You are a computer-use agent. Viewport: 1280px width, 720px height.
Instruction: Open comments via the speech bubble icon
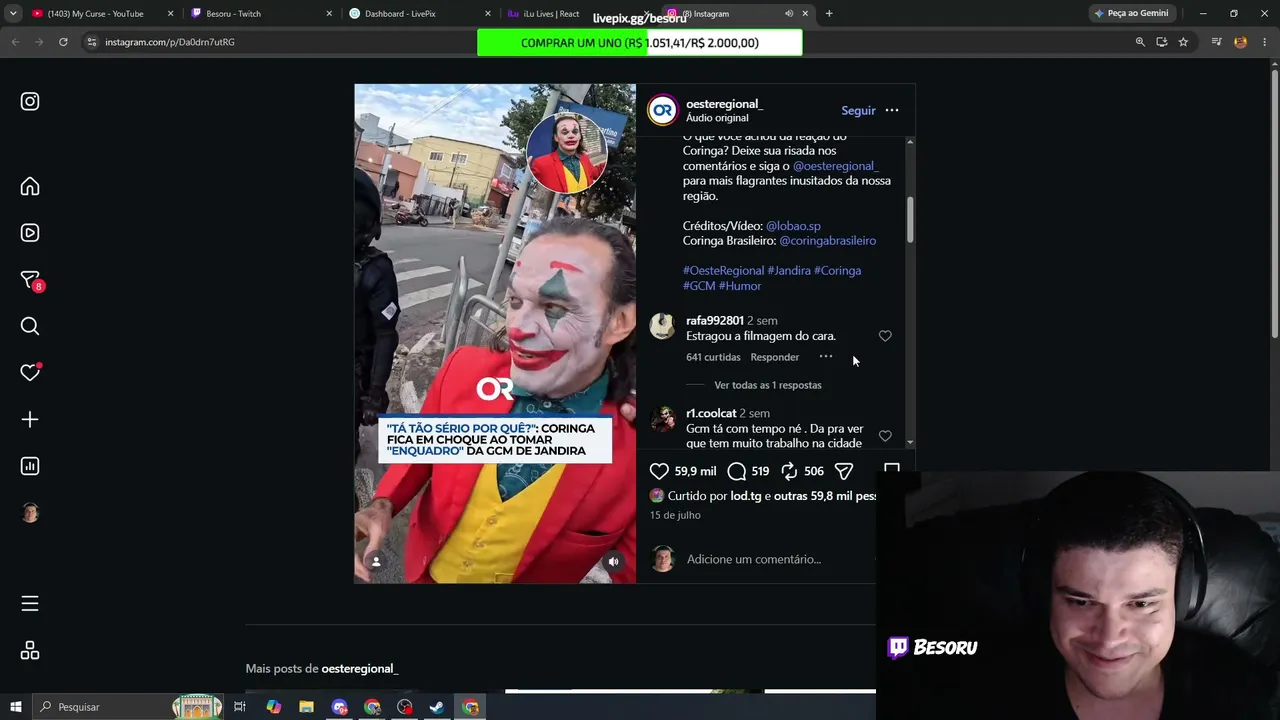tap(737, 471)
